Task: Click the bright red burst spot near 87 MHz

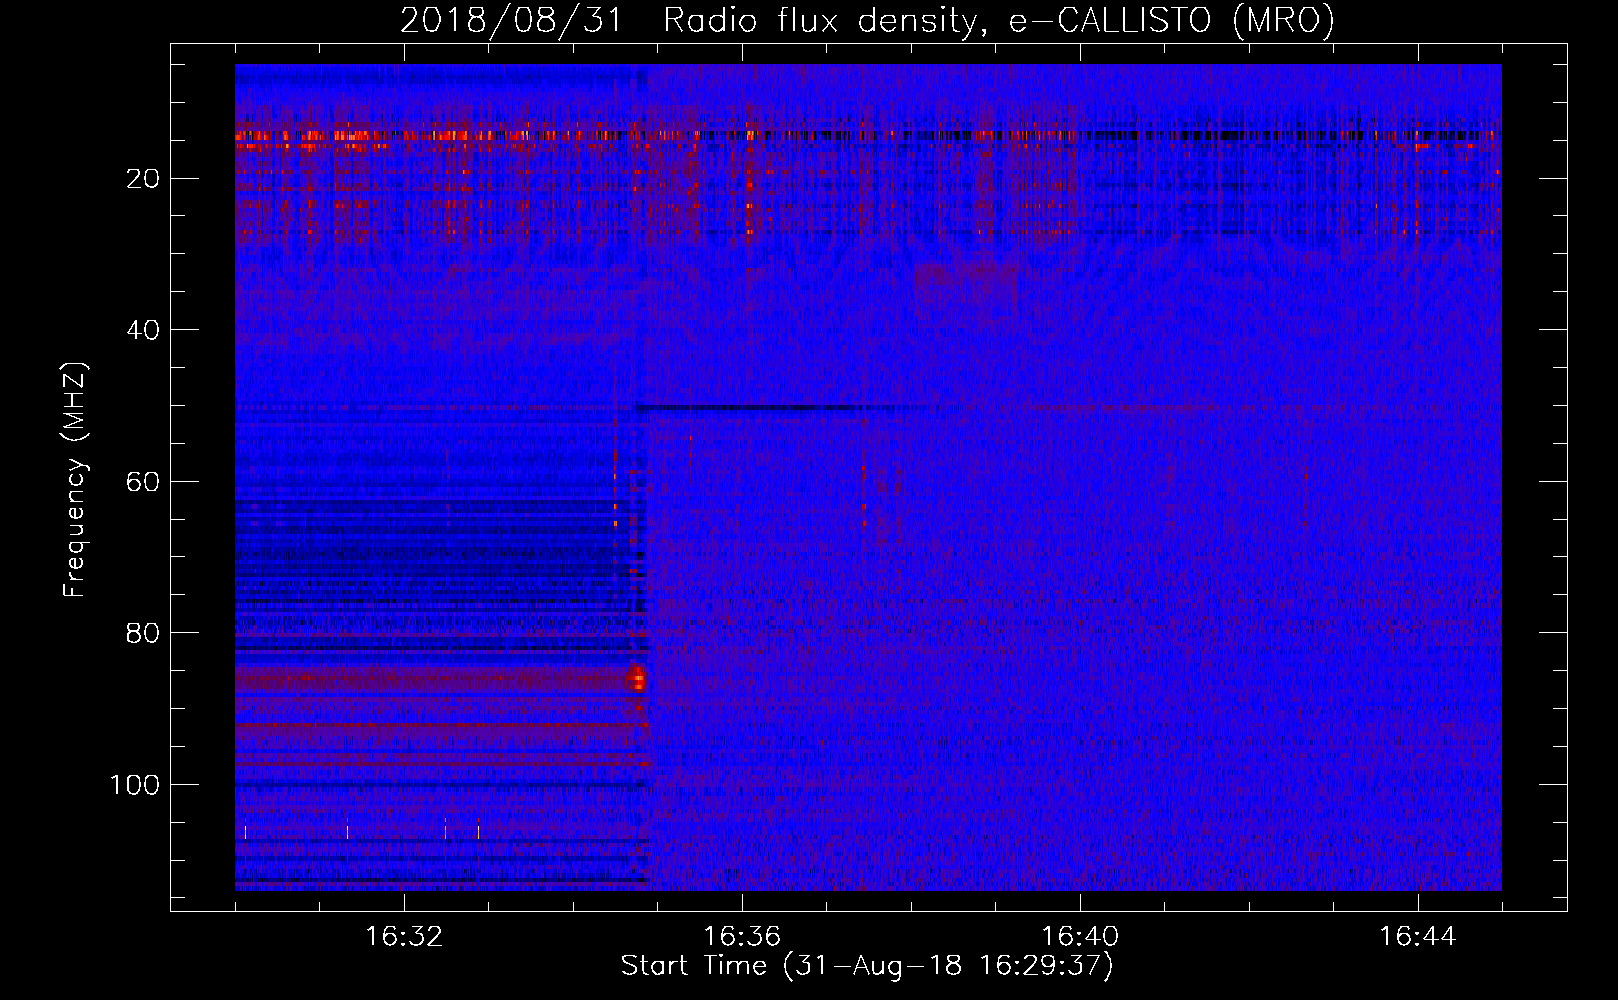Action: (636, 681)
